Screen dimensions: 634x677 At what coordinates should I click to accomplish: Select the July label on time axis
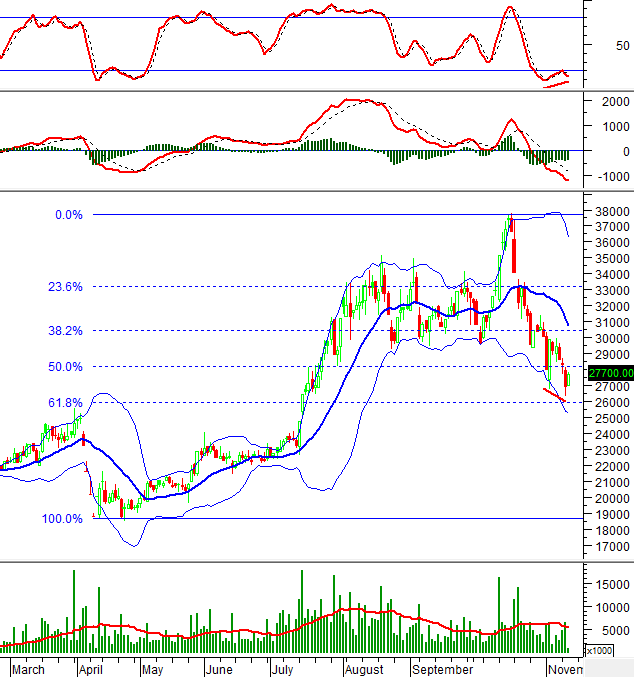[282, 667]
